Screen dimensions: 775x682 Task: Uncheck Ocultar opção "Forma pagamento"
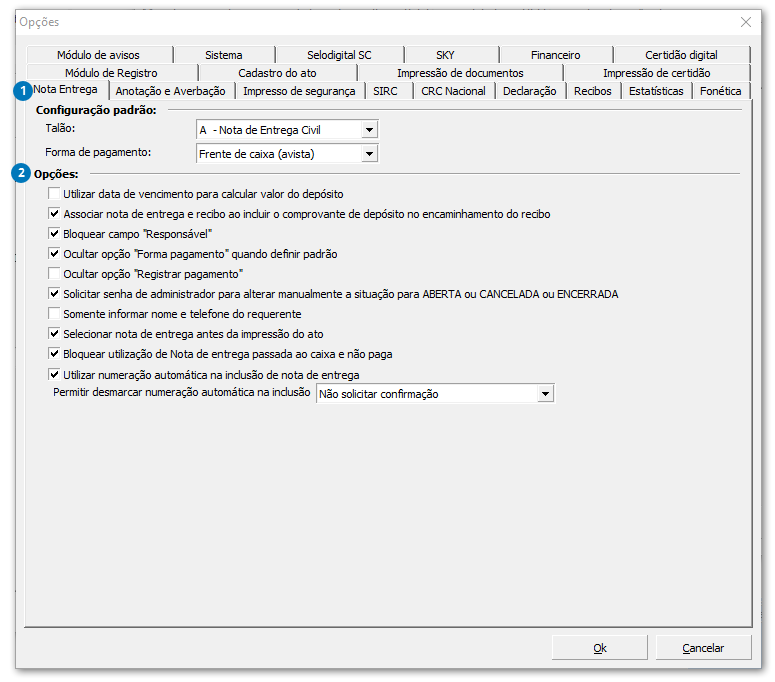tap(54, 254)
